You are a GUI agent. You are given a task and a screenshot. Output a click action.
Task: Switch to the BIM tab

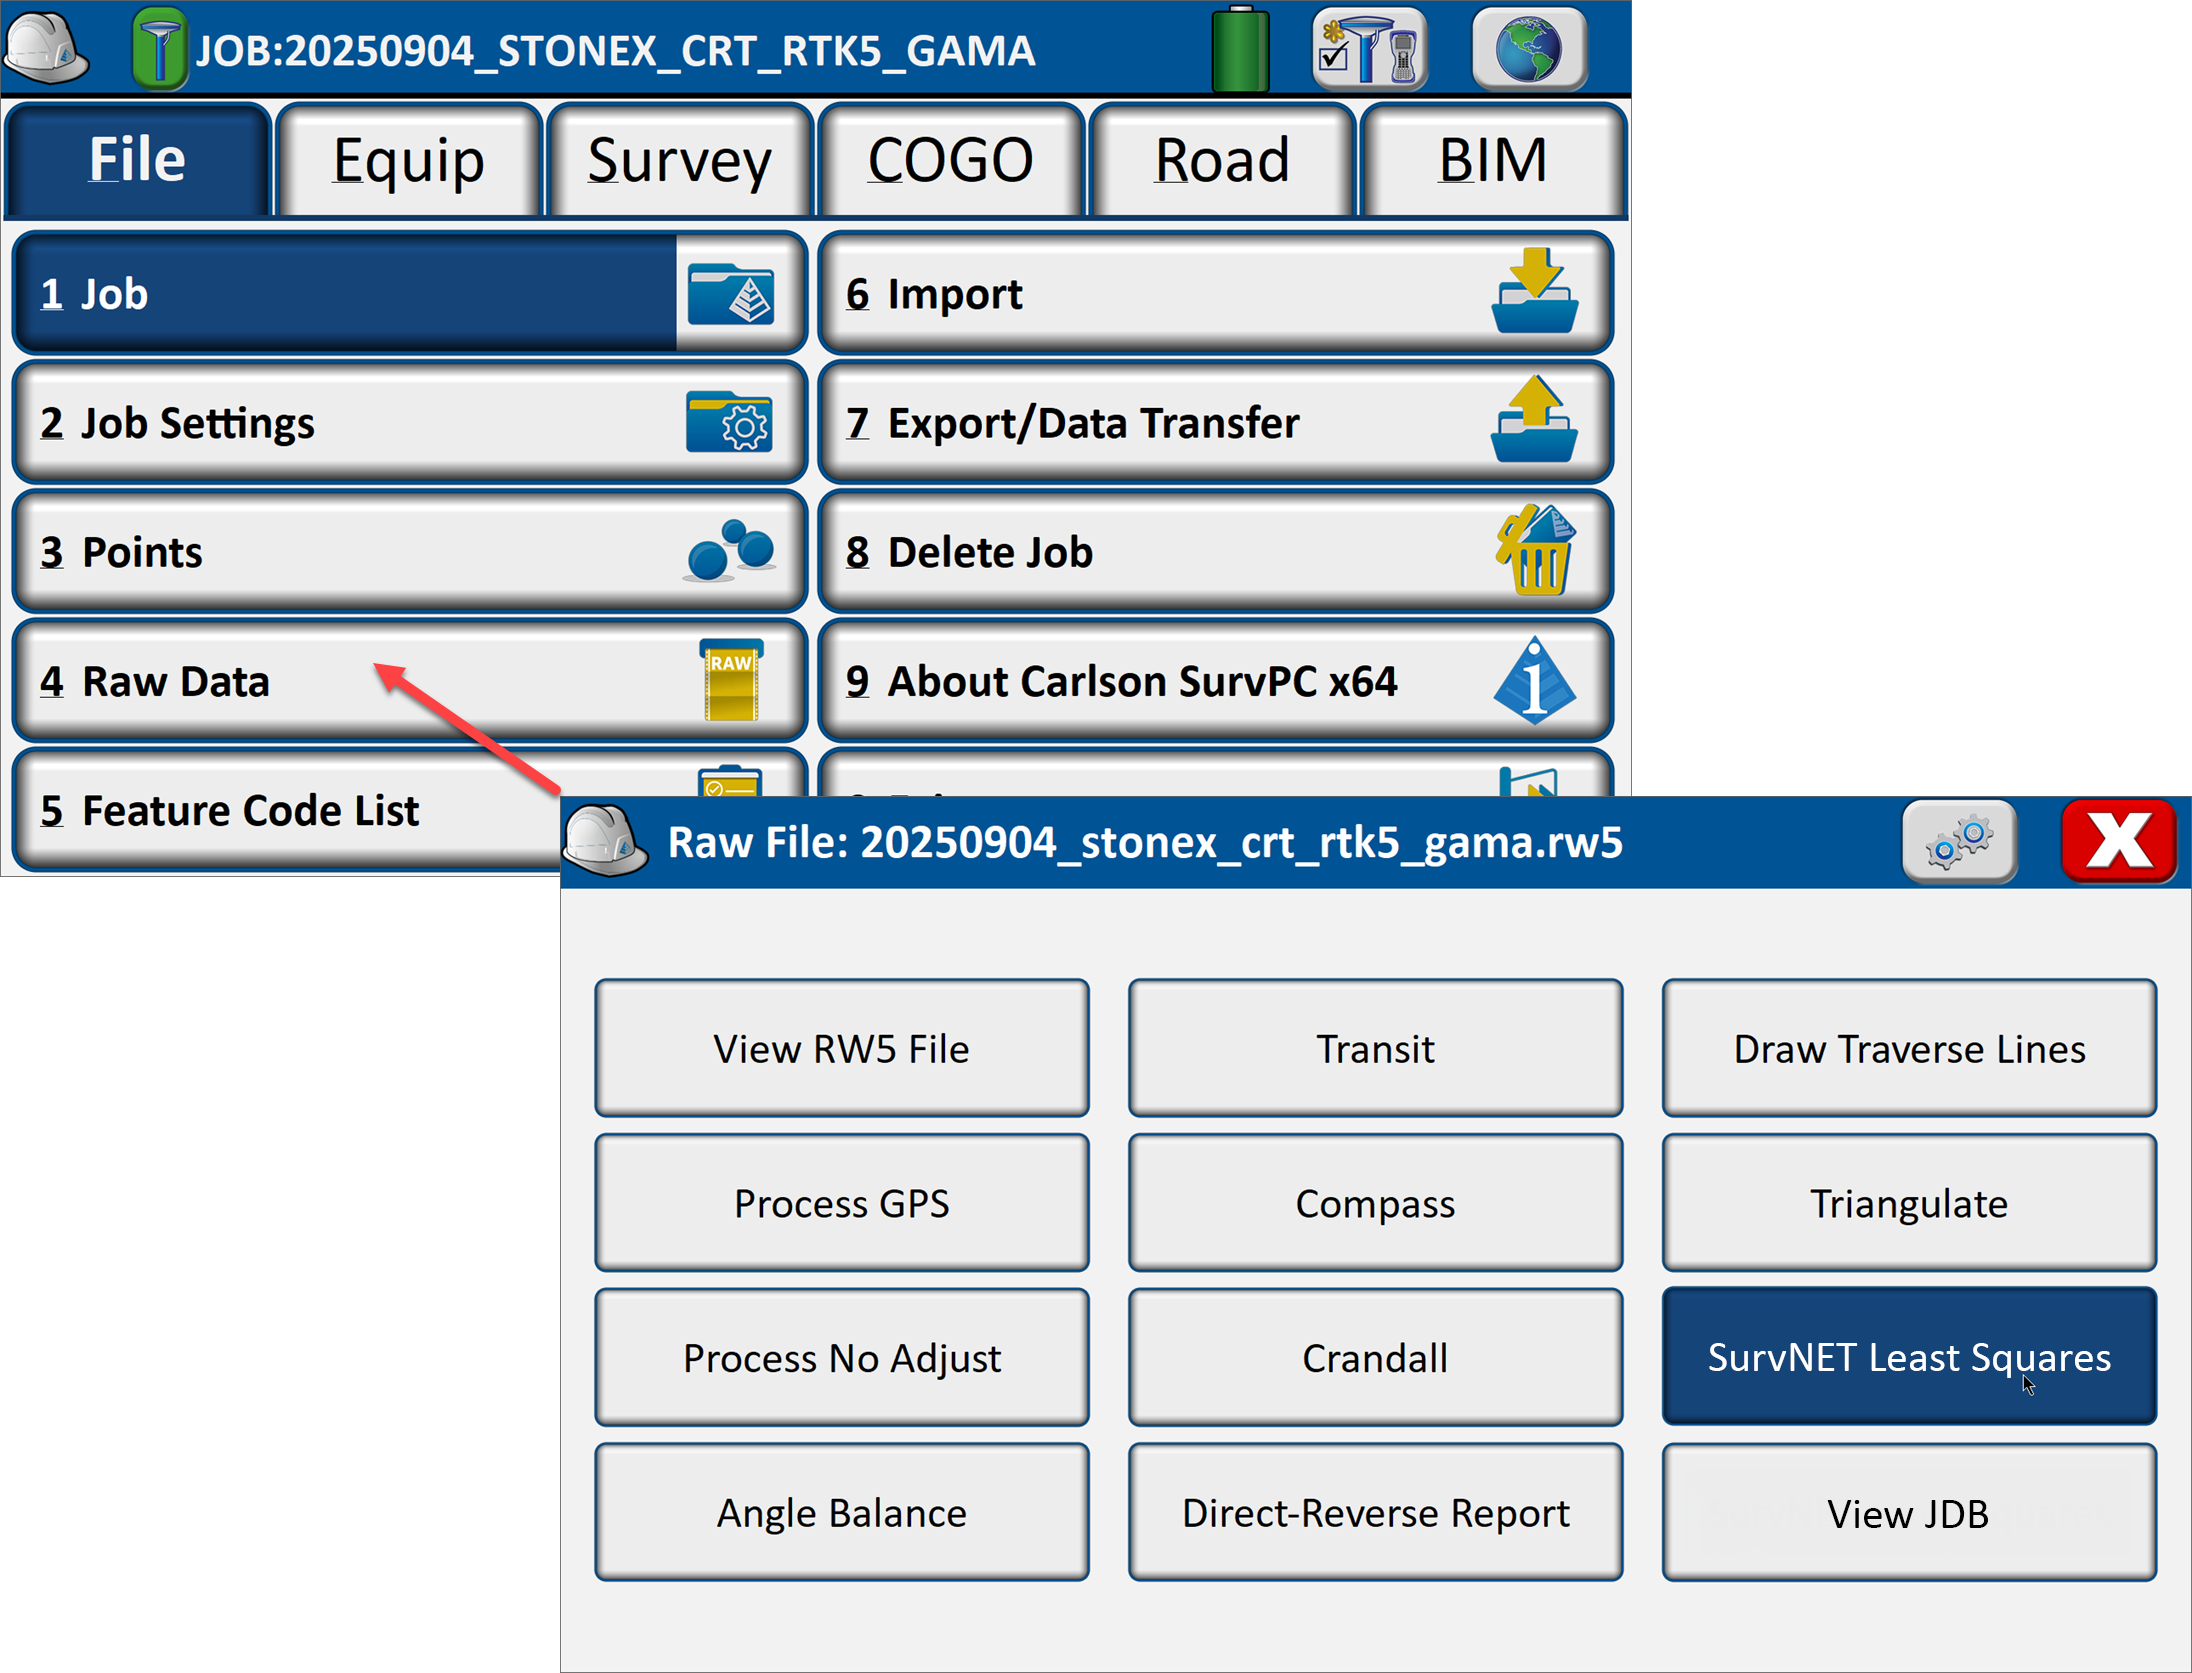1493,160
